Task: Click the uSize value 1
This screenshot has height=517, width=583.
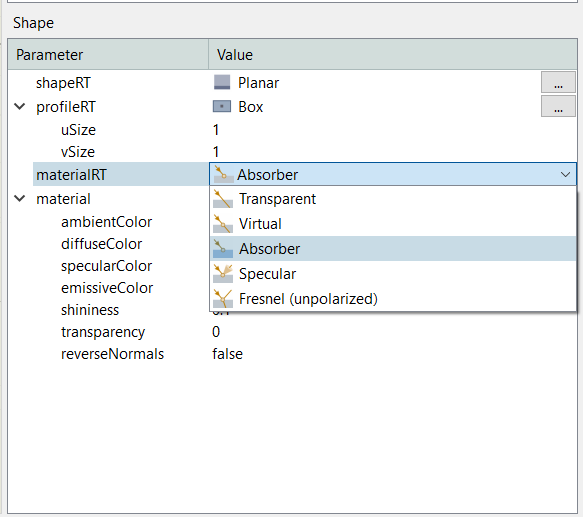Action: tap(216, 130)
